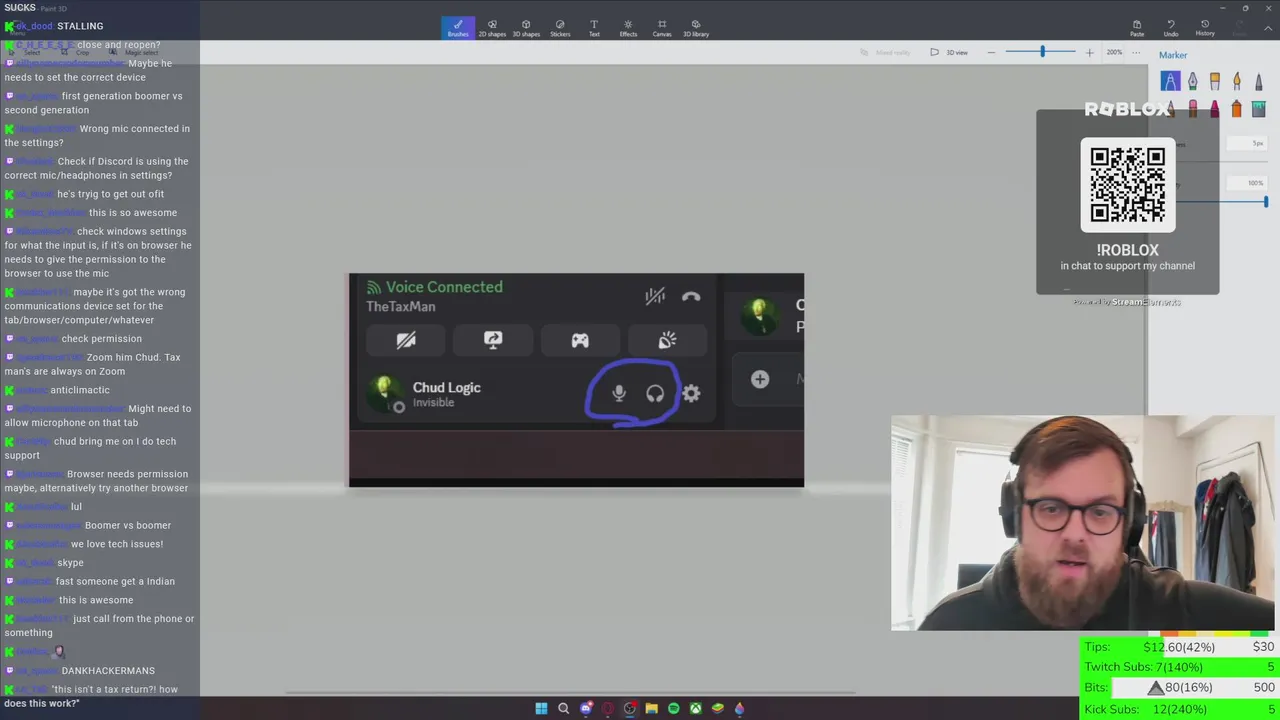Screen dimensions: 1280x720
Task: Open the 2D shapes tab
Action: pos(492,28)
